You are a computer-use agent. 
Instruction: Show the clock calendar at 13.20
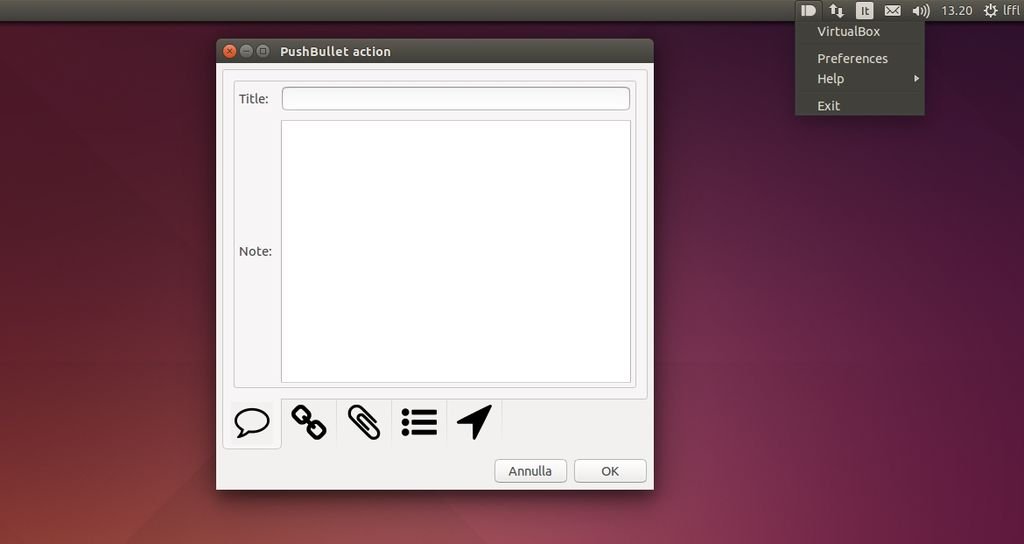[x=957, y=10]
